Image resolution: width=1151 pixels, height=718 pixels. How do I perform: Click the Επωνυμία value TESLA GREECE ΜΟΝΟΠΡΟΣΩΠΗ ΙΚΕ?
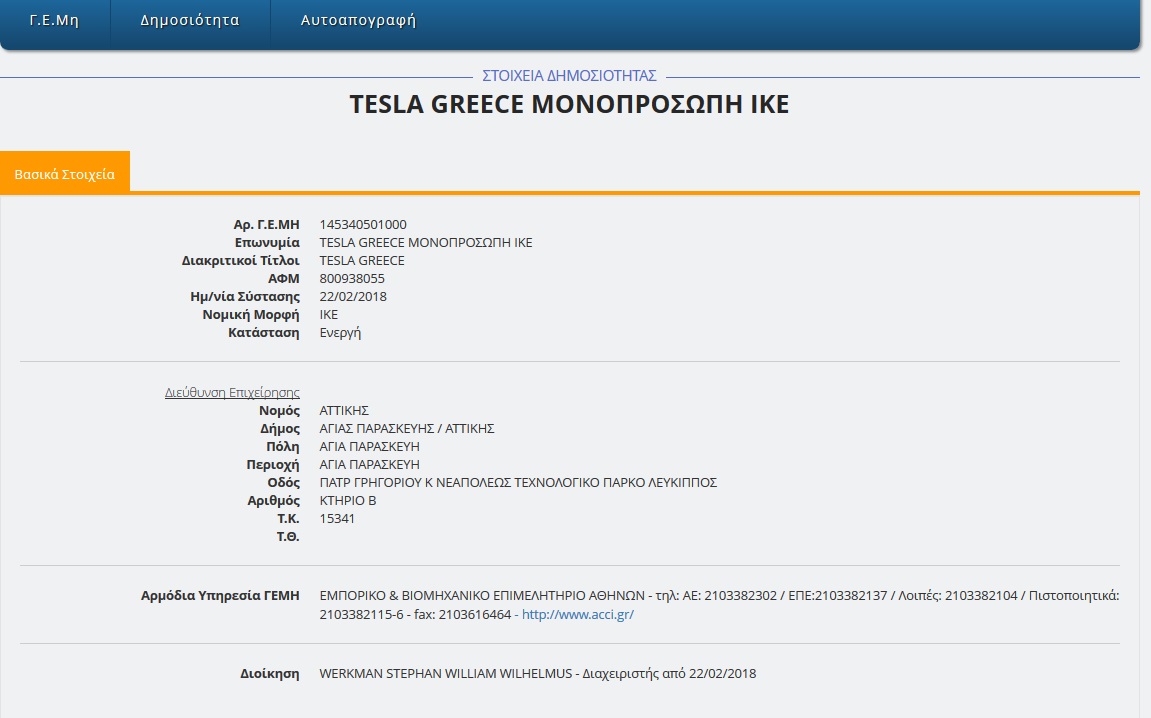[426, 242]
